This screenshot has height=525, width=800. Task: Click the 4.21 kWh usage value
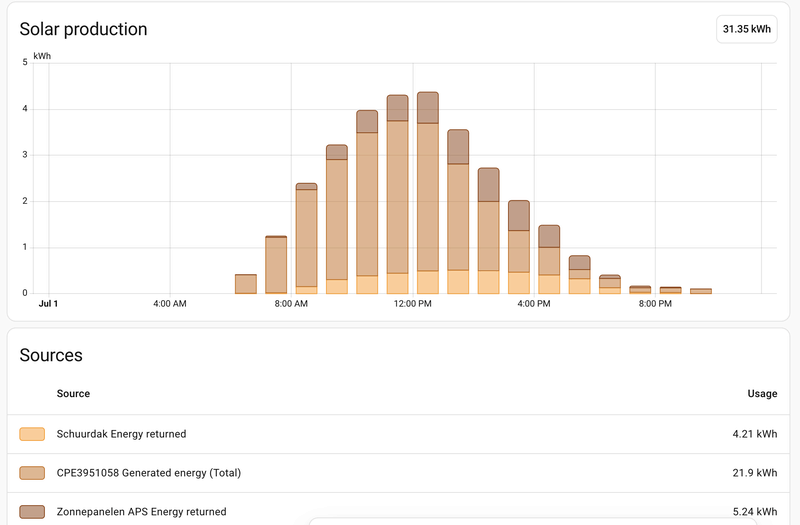(755, 434)
